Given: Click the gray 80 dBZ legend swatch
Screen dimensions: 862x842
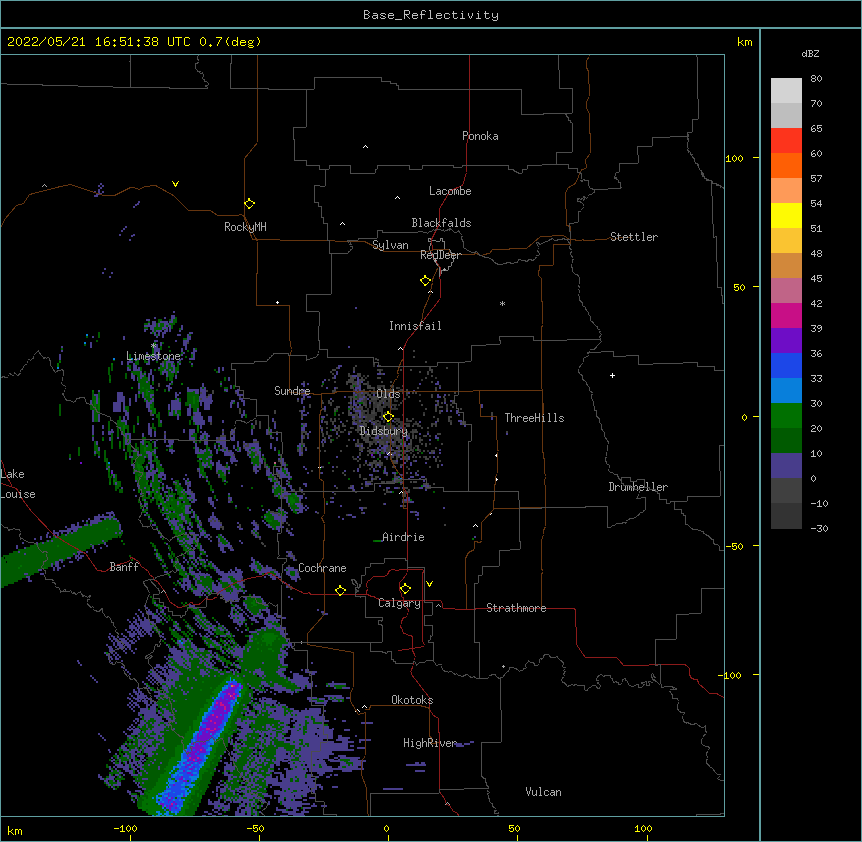Looking at the screenshot, I should (786, 91).
